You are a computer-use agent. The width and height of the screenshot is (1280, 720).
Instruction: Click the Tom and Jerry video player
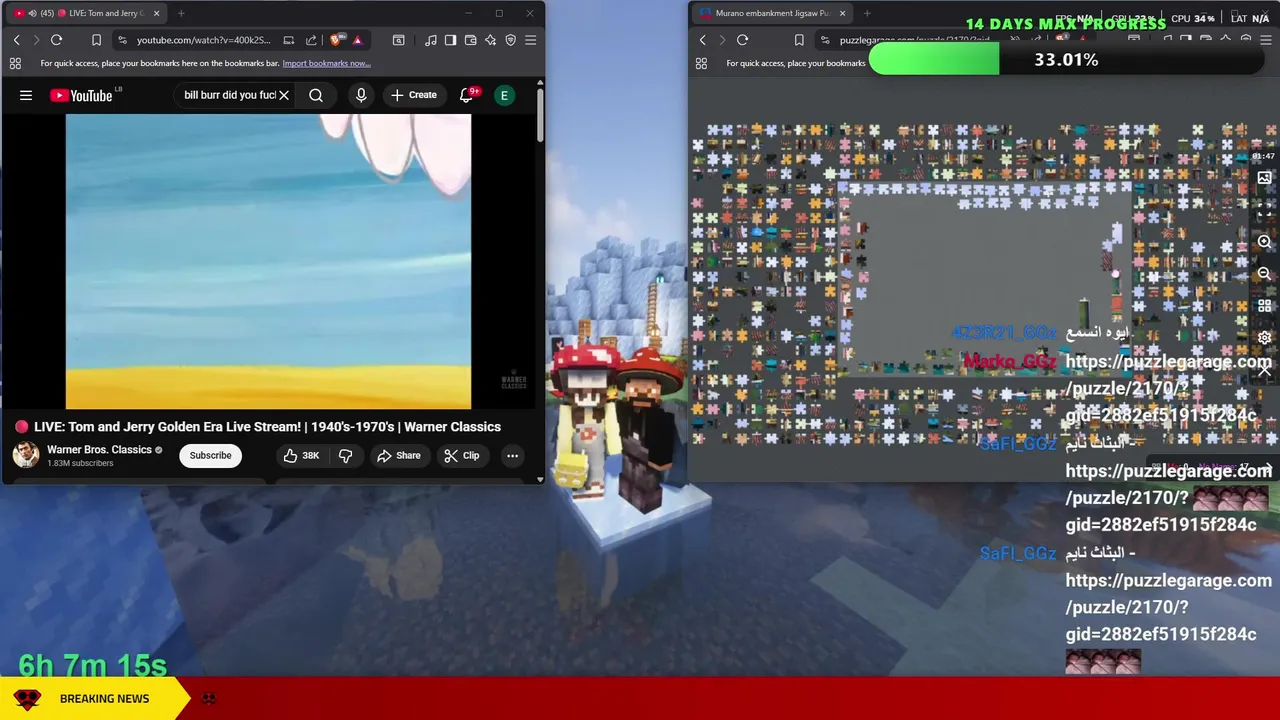268,261
